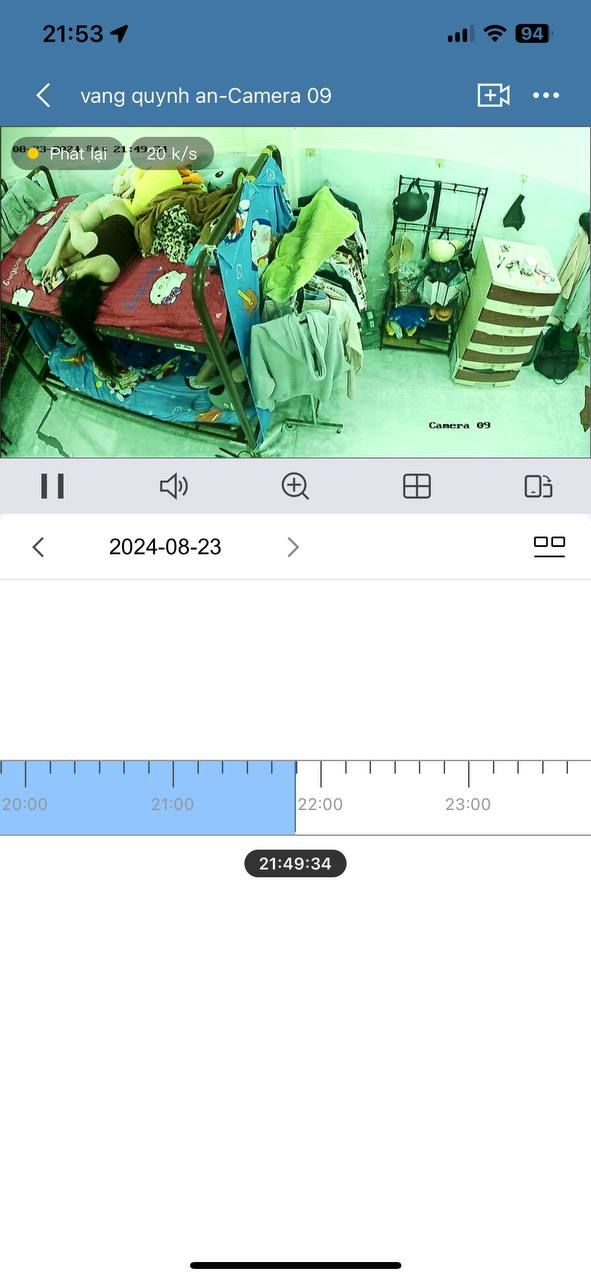Toggle the speaker sound icon

click(174, 486)
